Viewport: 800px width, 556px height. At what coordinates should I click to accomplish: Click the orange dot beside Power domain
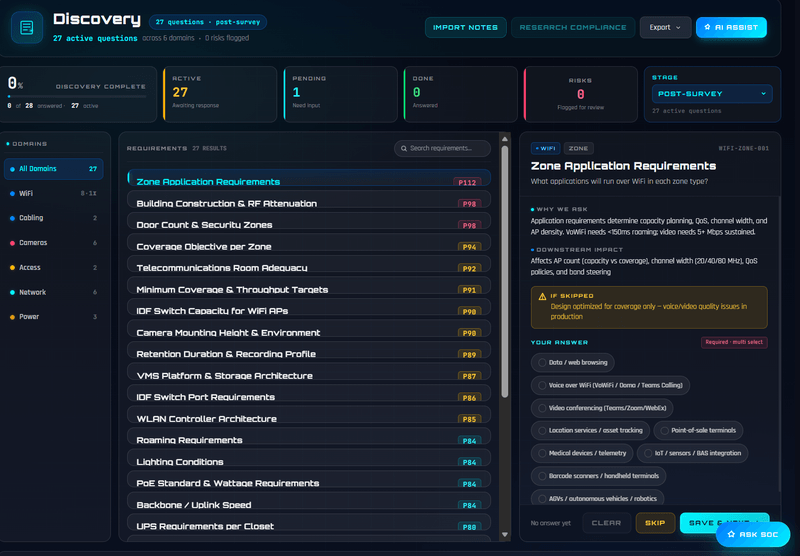point(12,317)
